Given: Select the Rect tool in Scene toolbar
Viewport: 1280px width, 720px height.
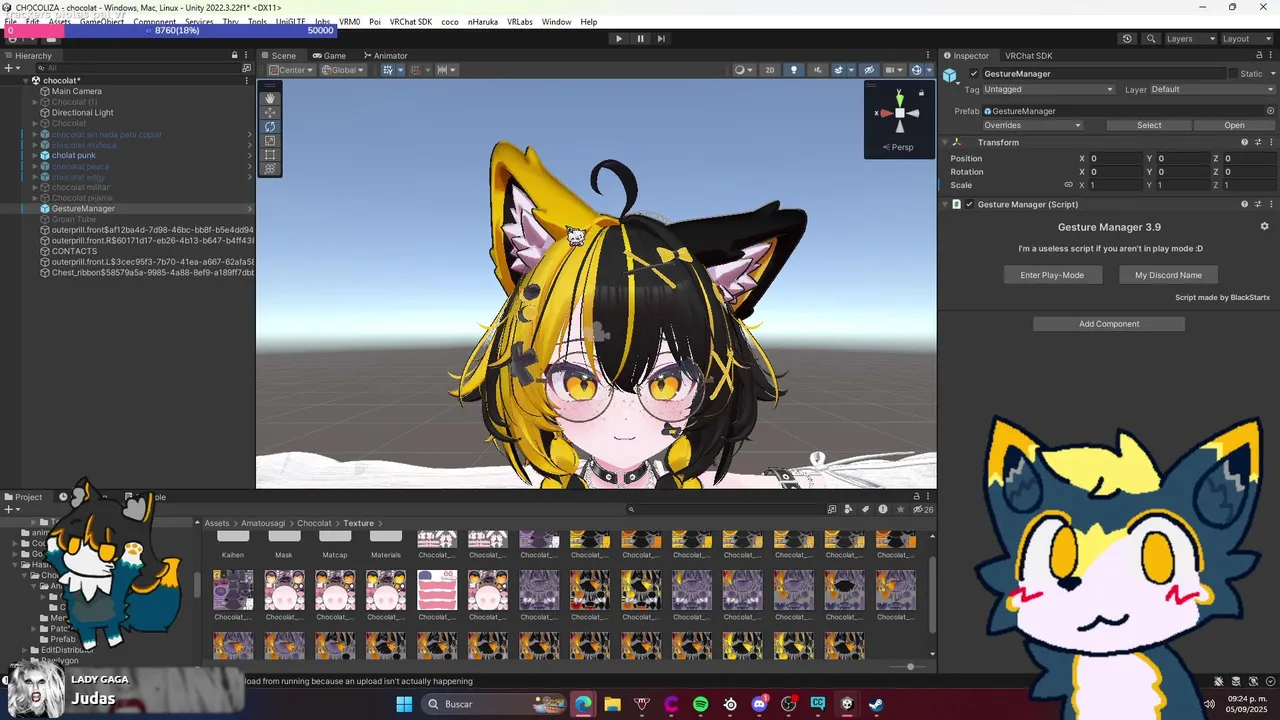Looking at the screenshot, I should pos(270,155).
